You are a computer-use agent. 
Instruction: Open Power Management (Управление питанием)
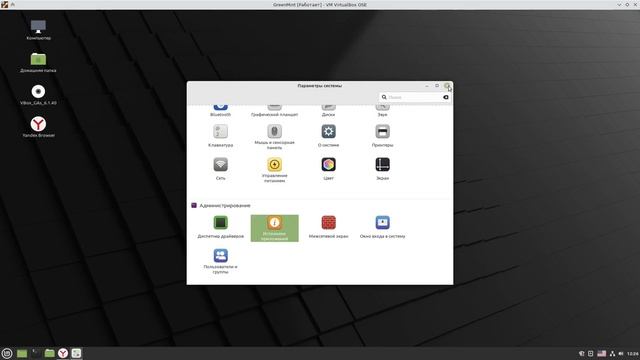tap(274, 170)
